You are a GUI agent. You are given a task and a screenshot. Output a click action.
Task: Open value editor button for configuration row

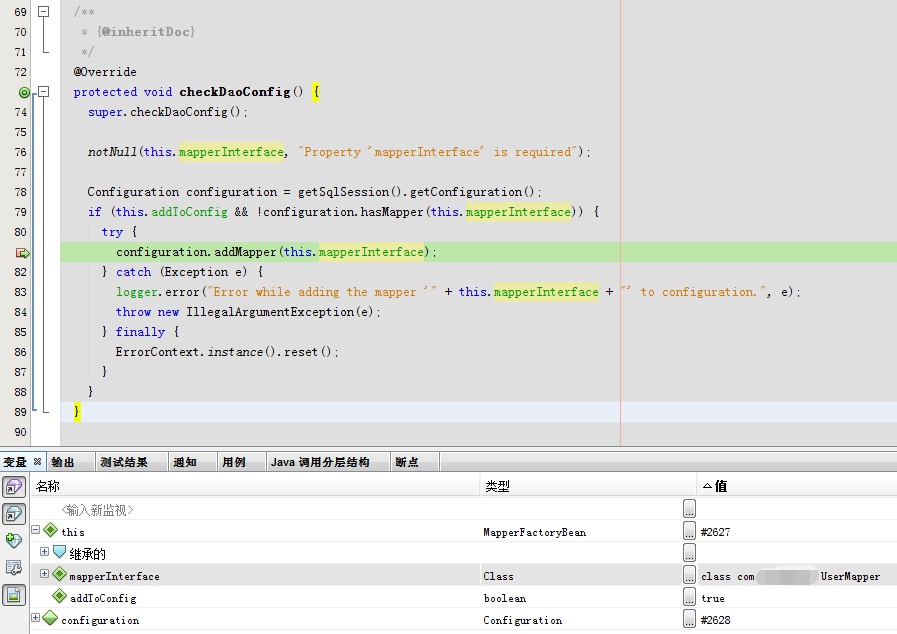689,618
